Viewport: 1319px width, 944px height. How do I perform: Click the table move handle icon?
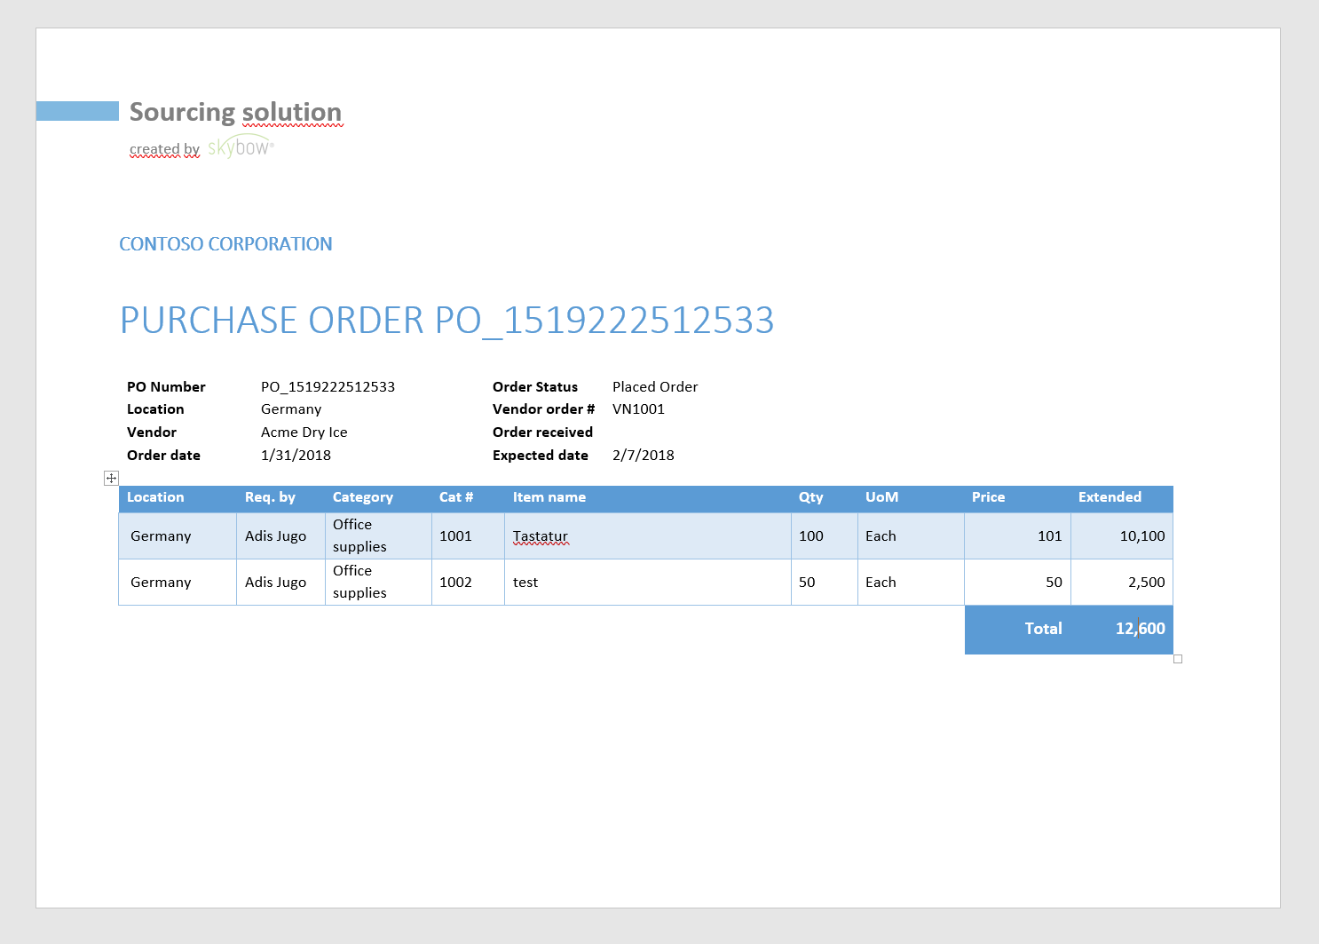pyautogui.click(x=111, y=478)
